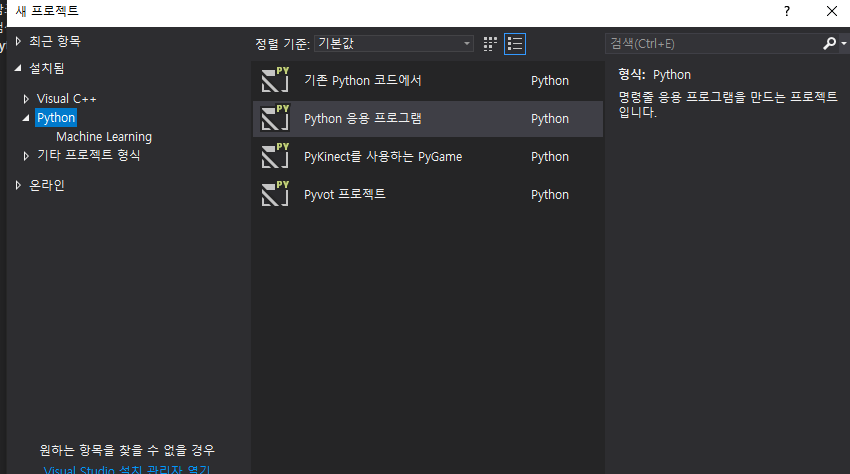The width and height of the screenshot is (850, 474).
Task: Select PyKinect를 사용하는 PyGame template
Action: [x=428, y=156]
